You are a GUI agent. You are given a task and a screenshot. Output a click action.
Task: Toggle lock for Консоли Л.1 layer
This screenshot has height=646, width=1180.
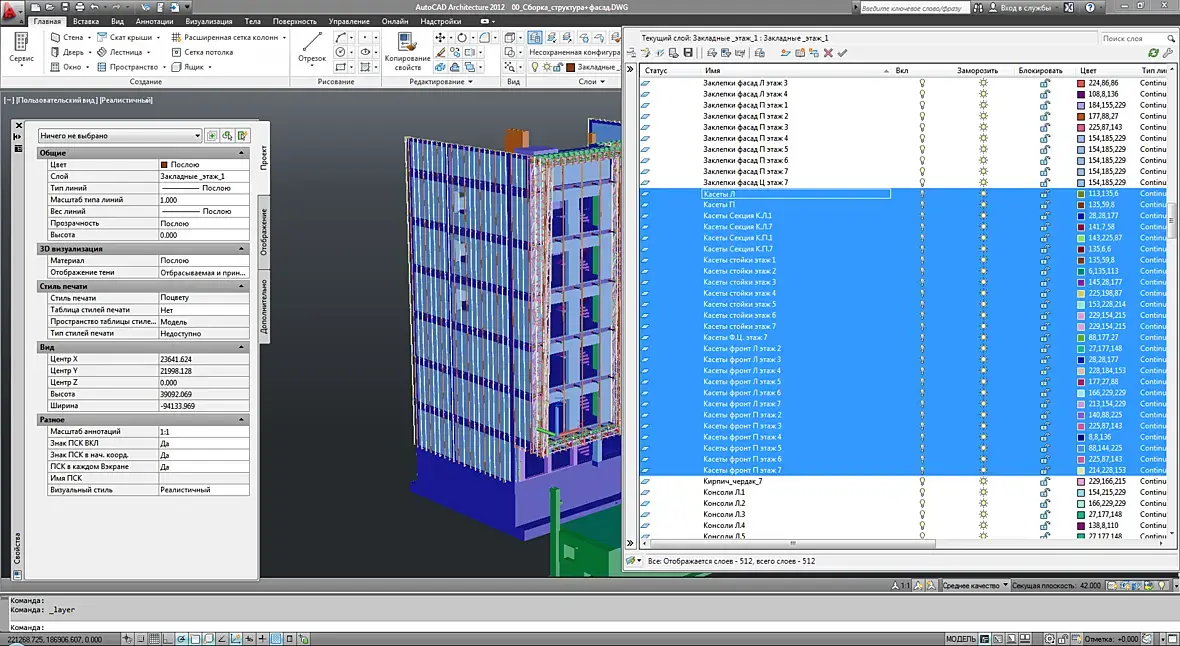point(1045,492)
